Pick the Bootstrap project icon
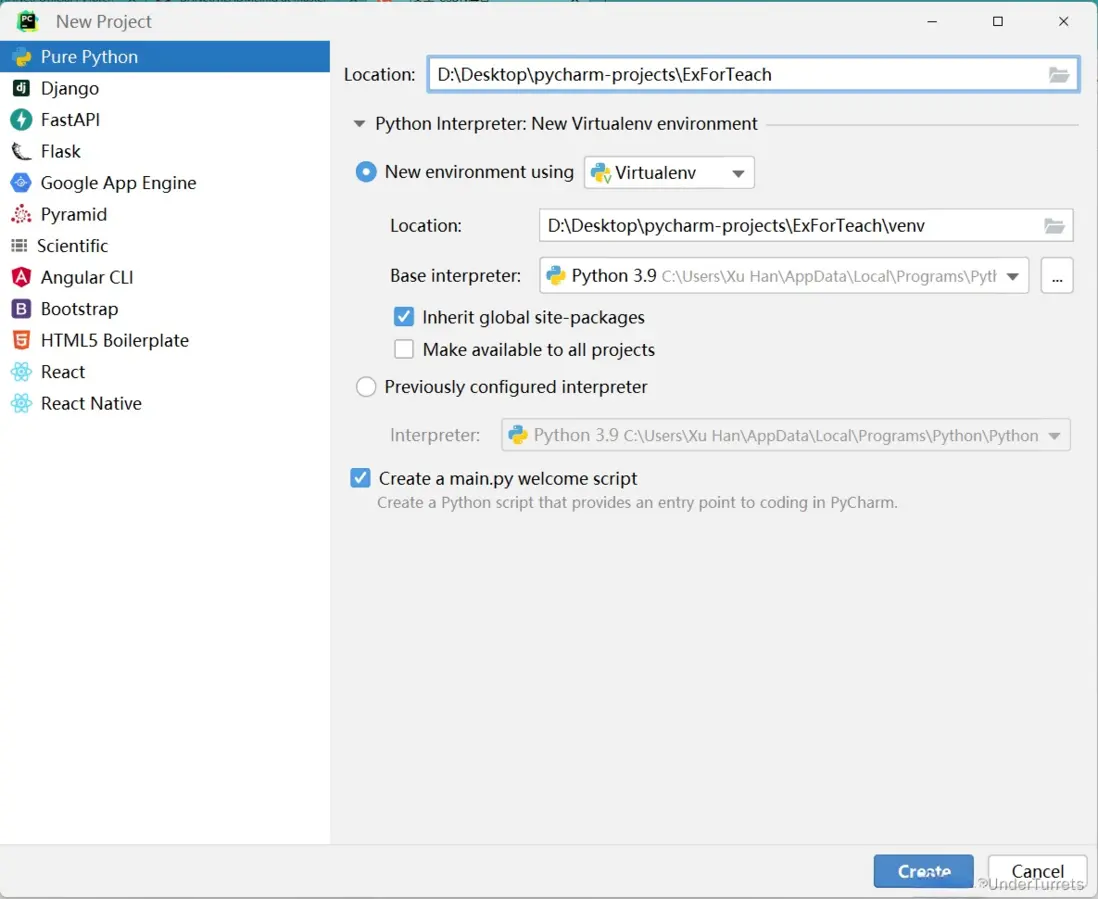 (x=21, y=309)
